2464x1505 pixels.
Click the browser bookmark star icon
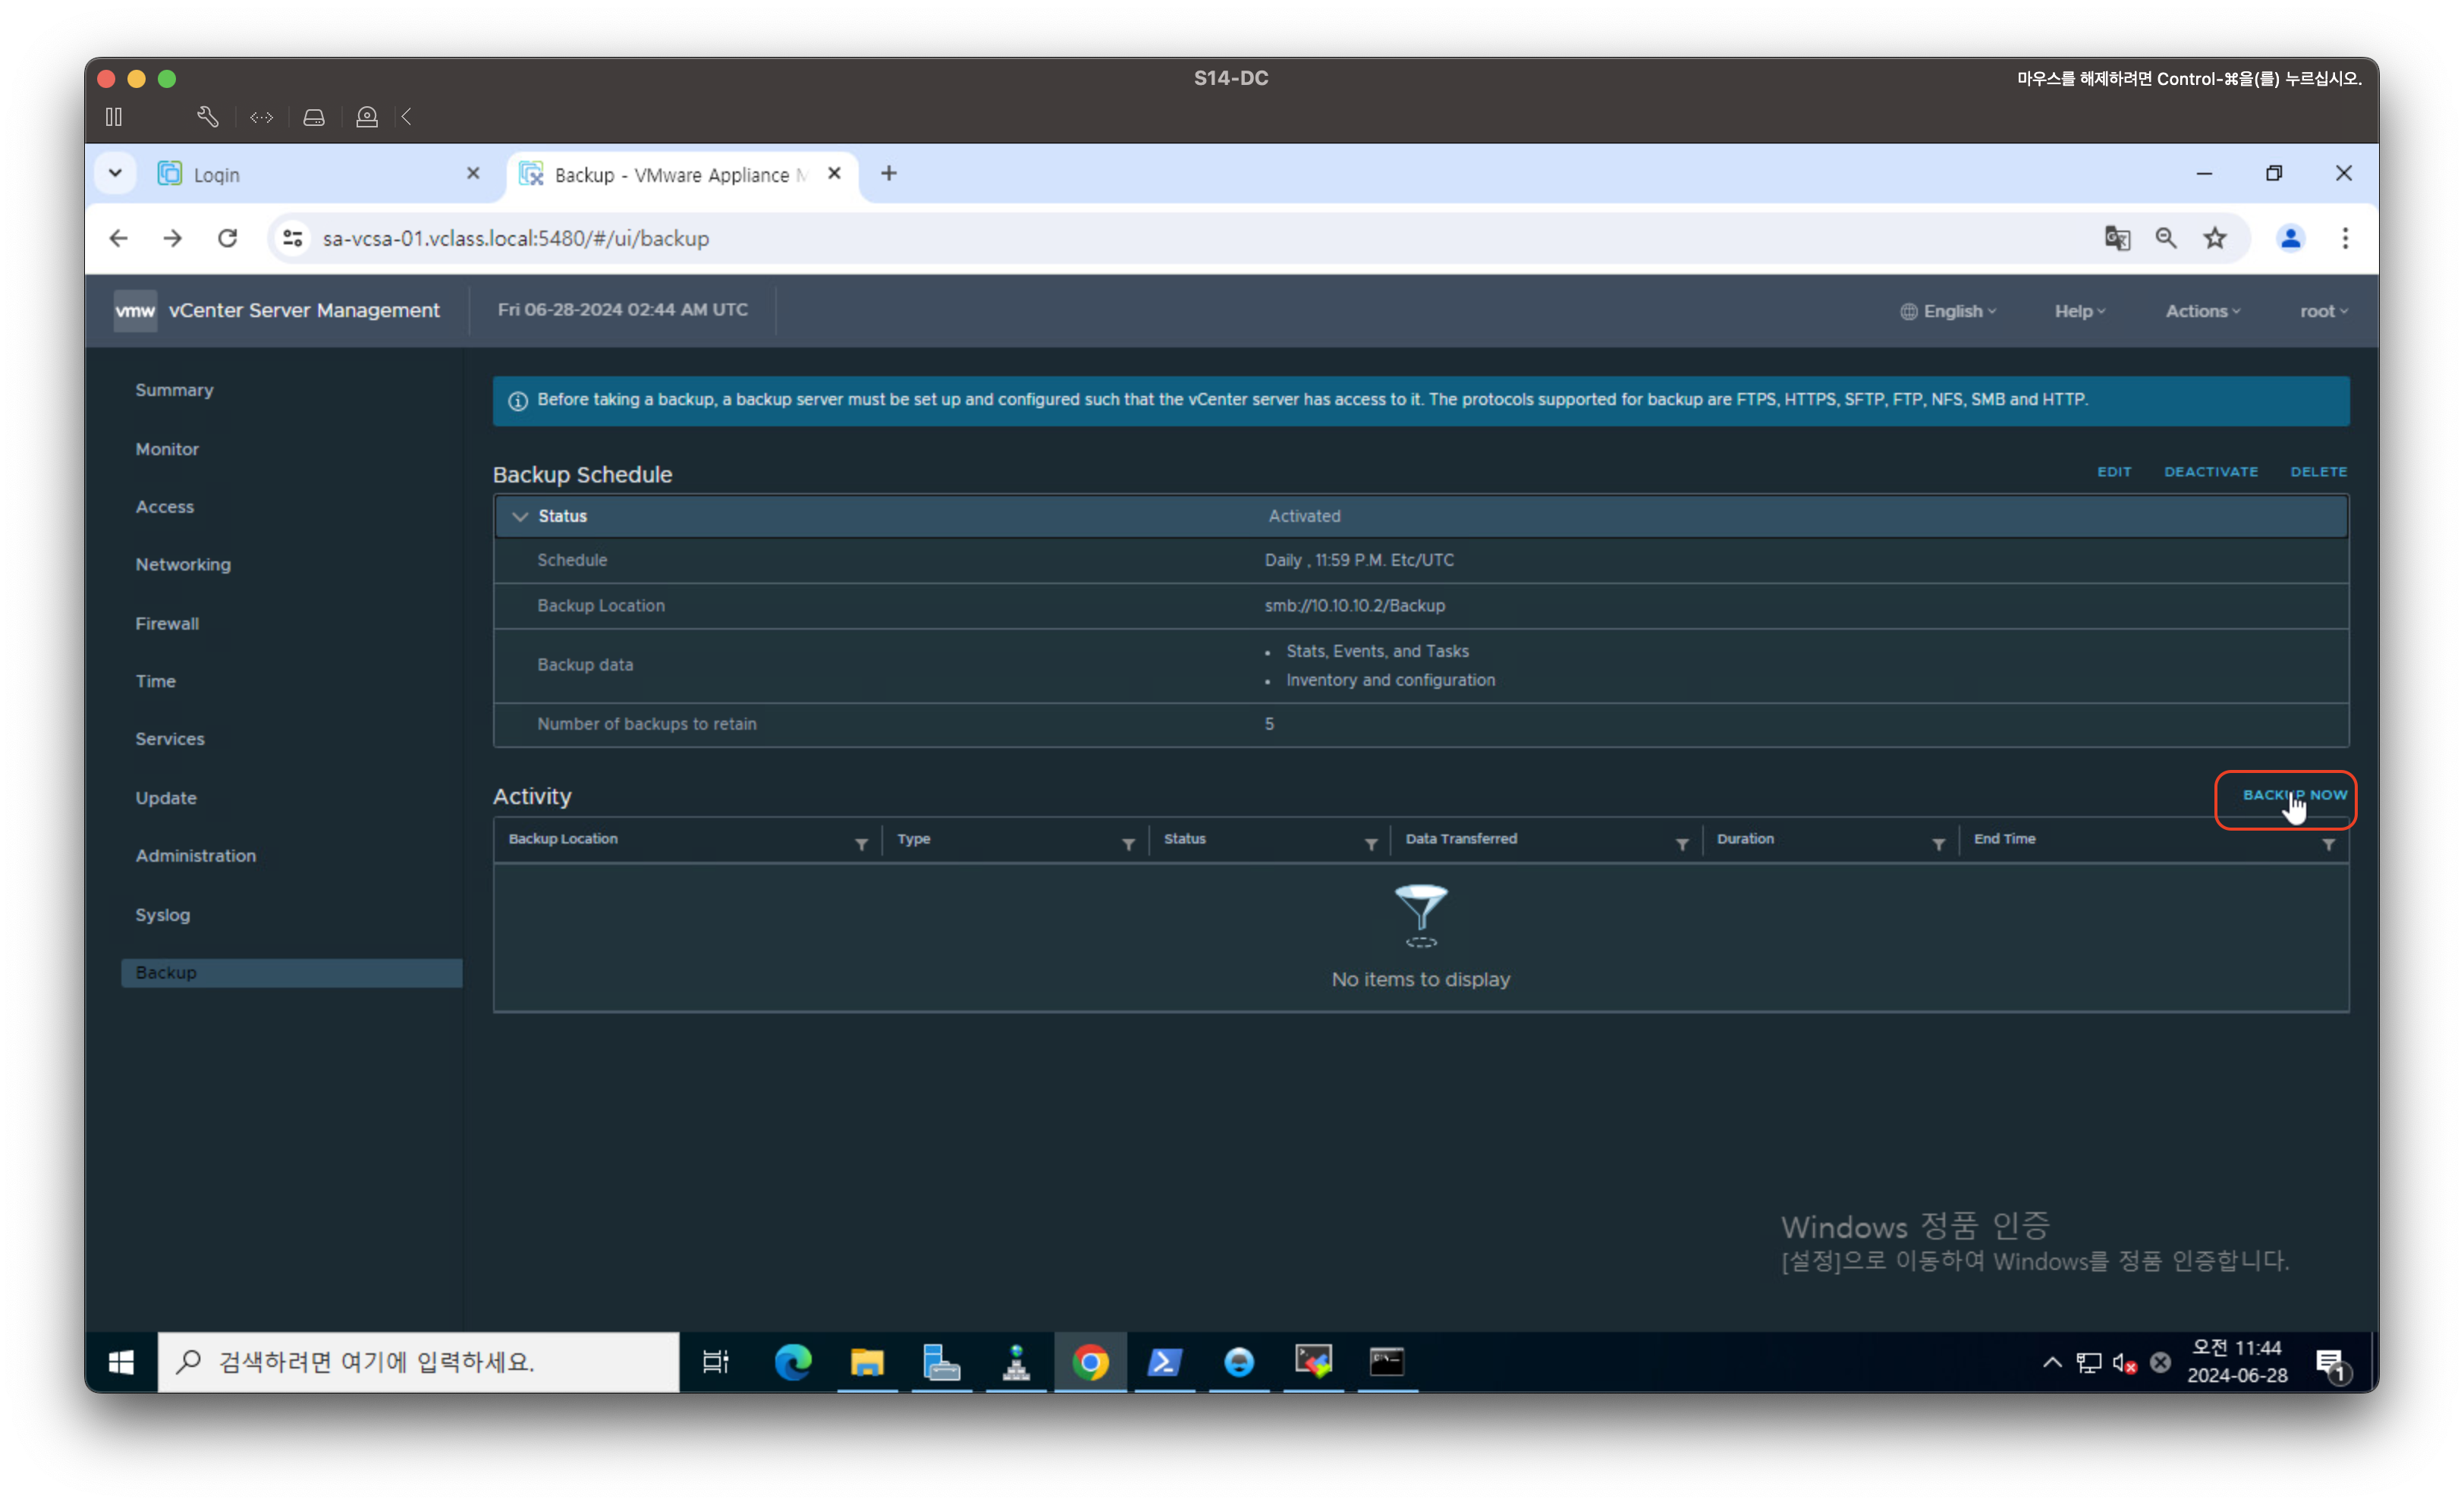(2215, 238)
